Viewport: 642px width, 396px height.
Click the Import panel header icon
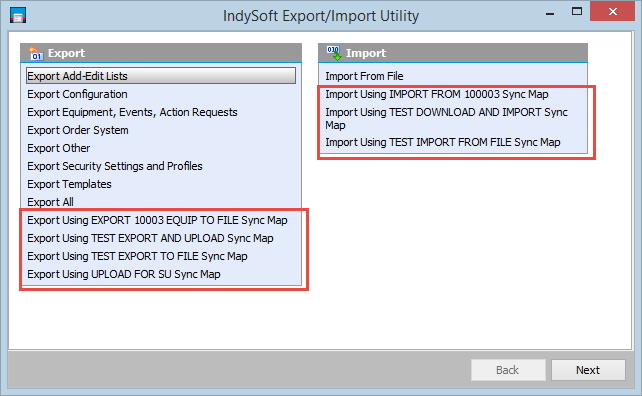pyautogui.click(x=334, y=53)
